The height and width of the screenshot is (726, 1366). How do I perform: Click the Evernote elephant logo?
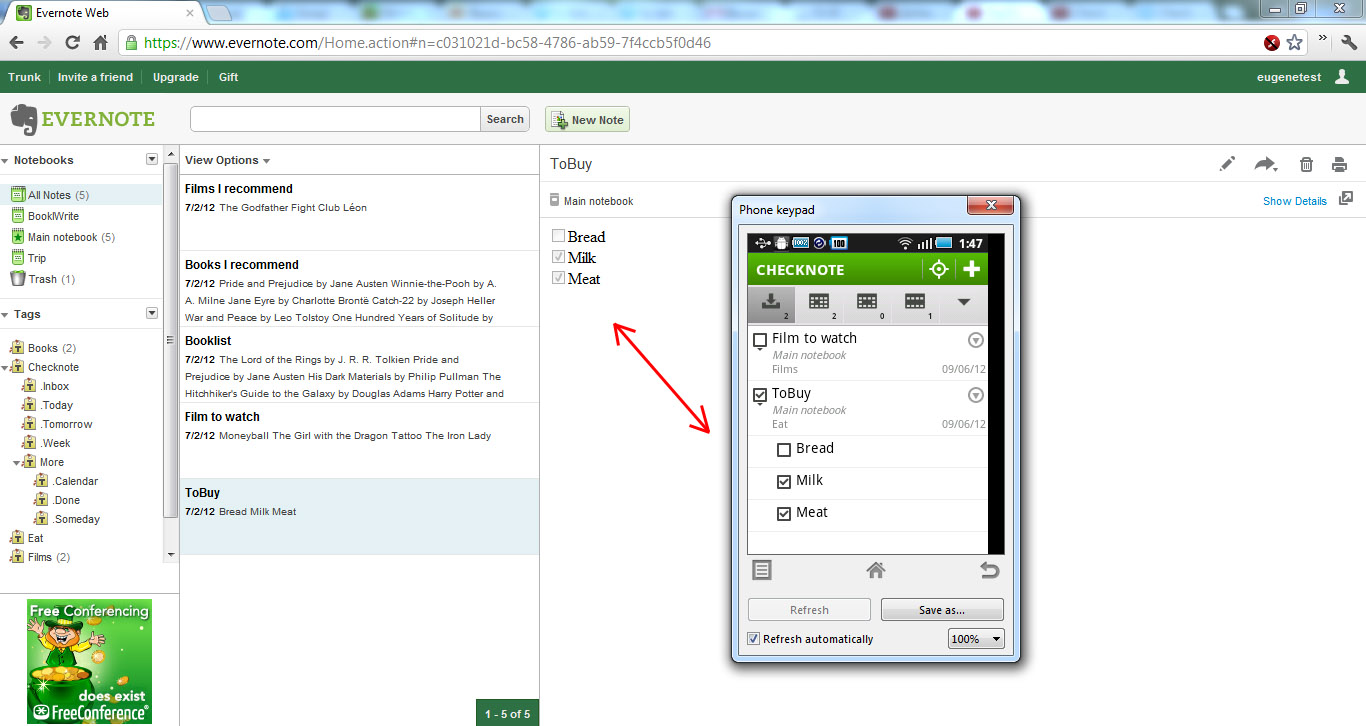coord(24,120)
